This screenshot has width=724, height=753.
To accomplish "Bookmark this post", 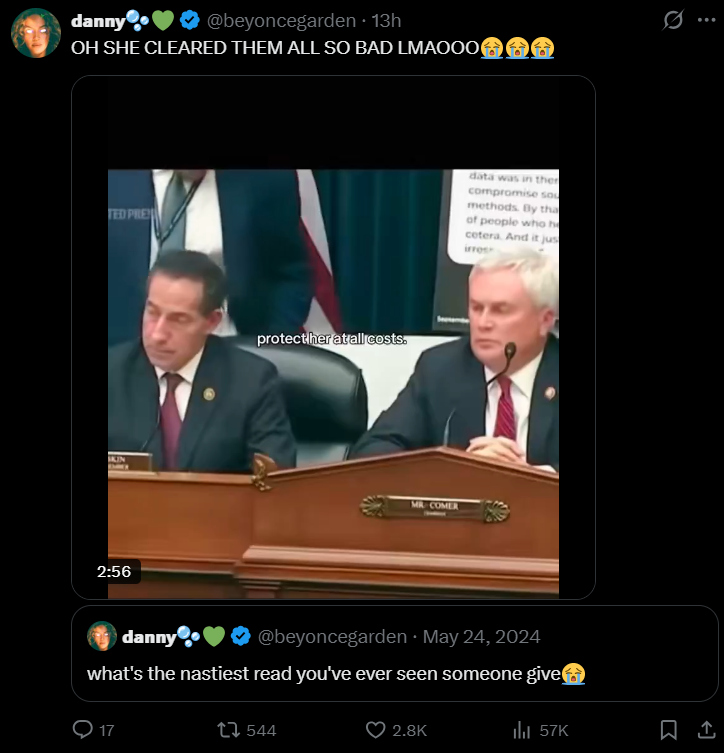I will point(668,730).
